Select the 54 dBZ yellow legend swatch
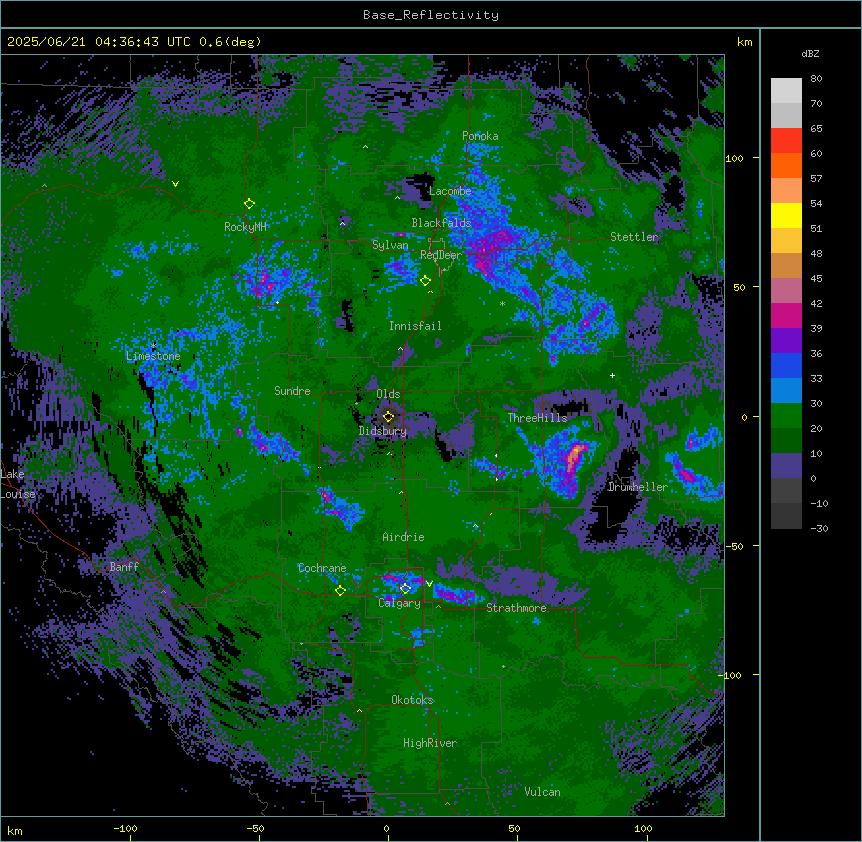862x842 pixels. (786, 215)
